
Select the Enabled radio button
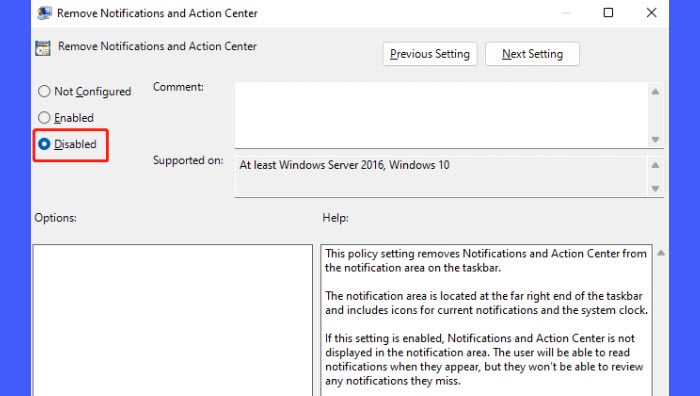point(44,118)
